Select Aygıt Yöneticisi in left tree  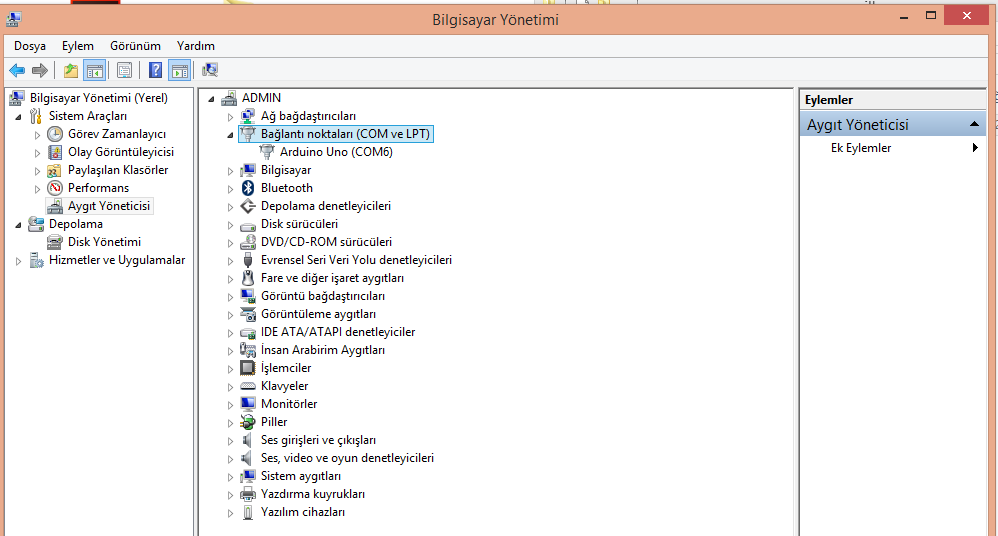tap(109, 206)
